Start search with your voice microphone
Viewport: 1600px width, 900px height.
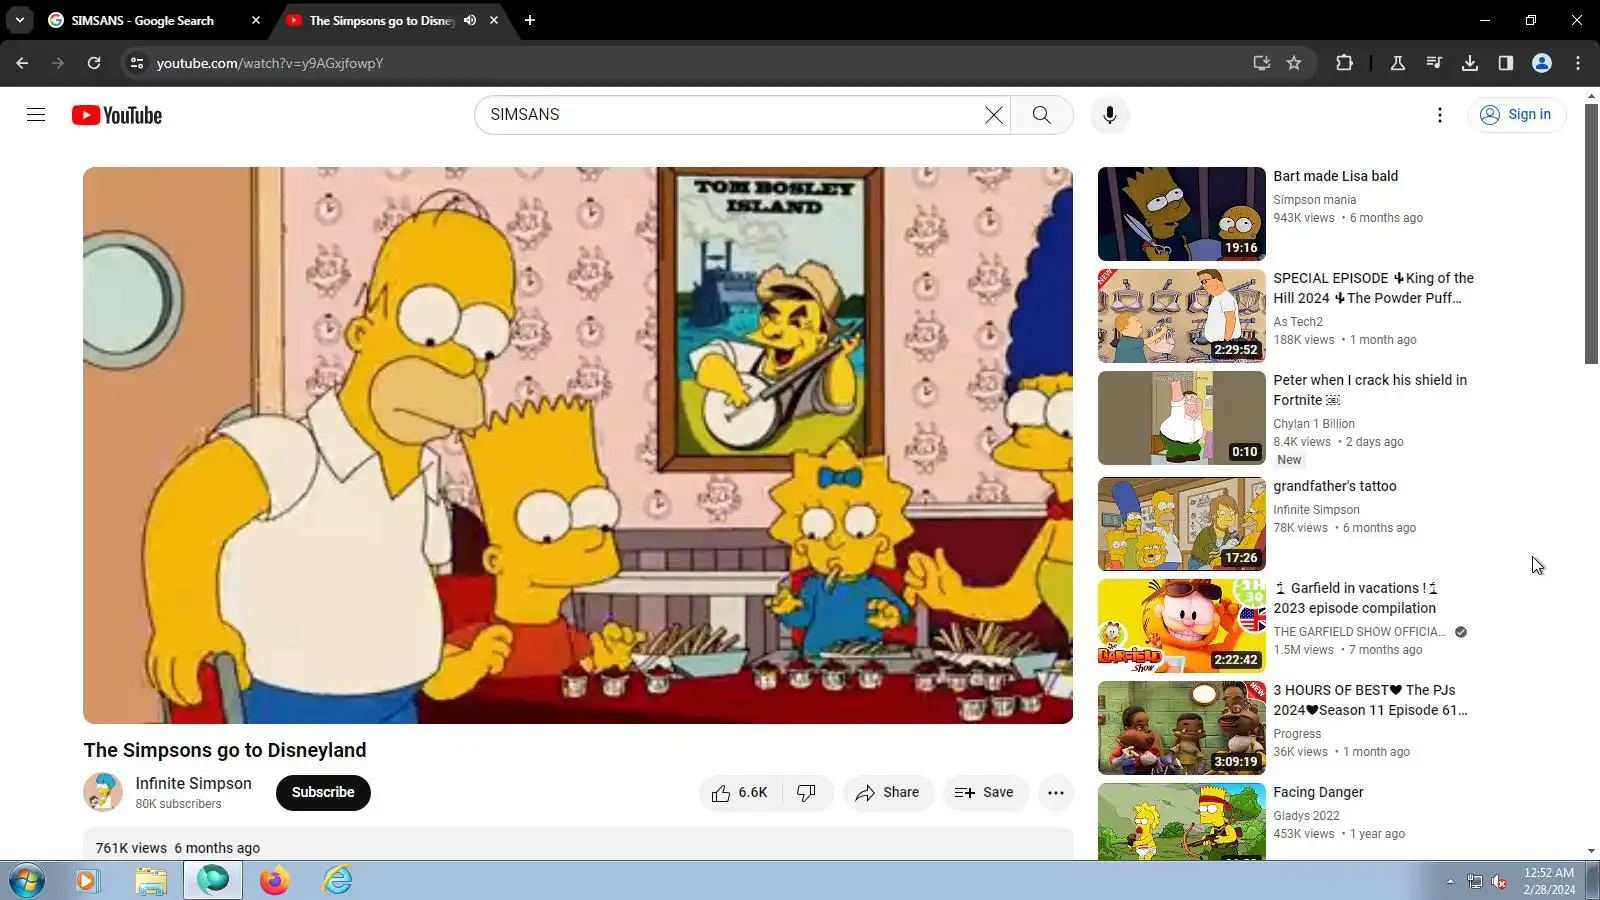pos(1109,115)
